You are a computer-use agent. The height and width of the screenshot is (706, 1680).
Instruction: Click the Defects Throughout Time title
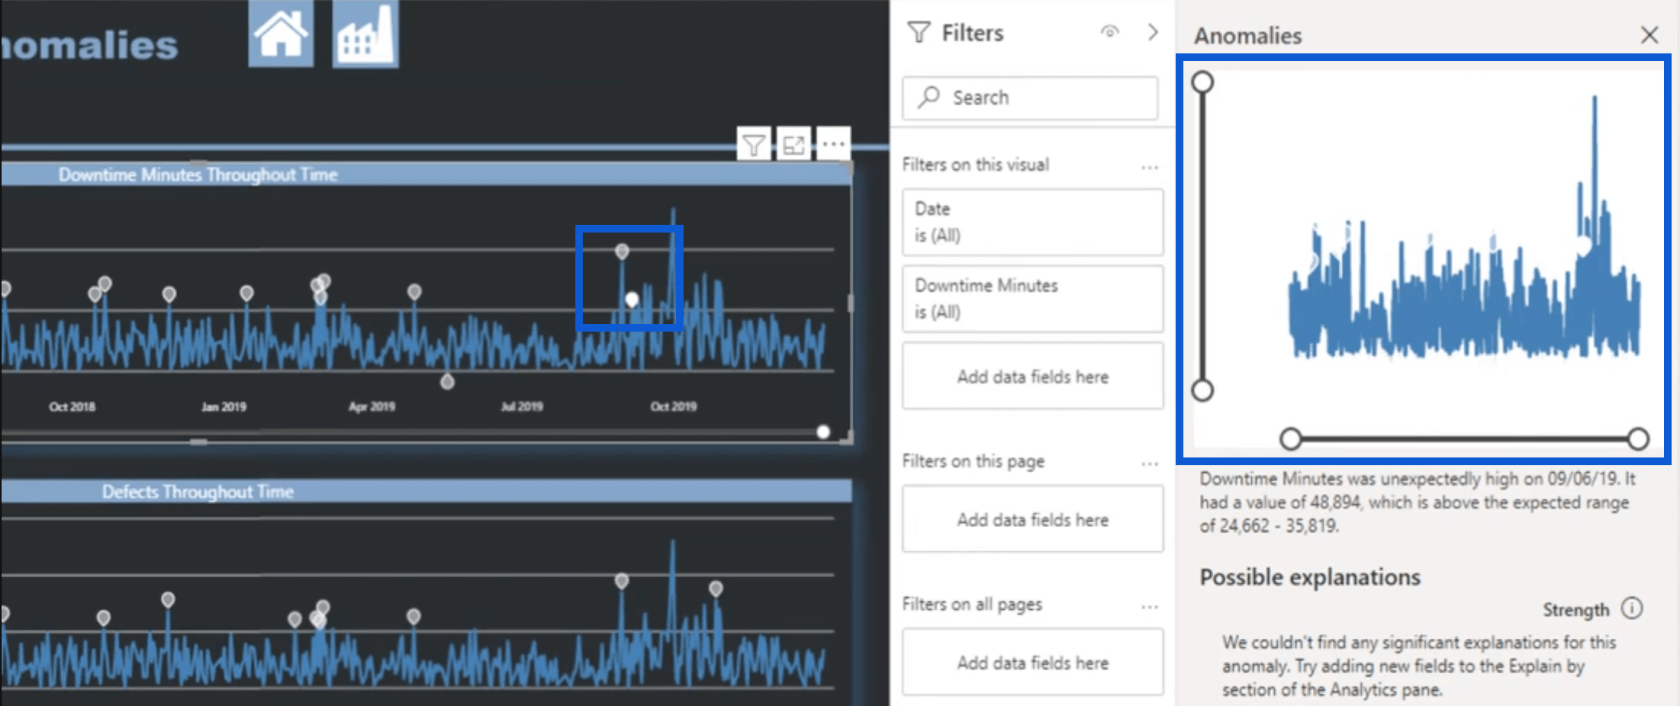click(x=198, y=492)
